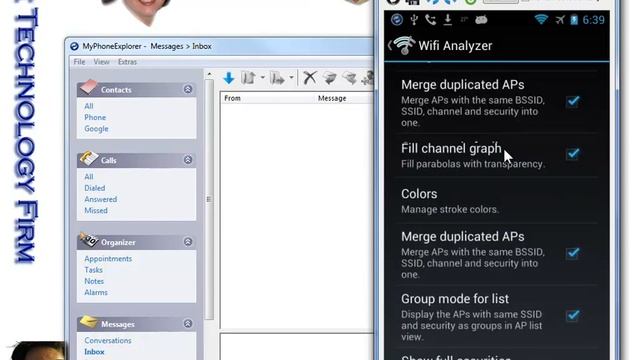Toggle the Fill channel graph checkbox
This screenshot has height=360, width=640.
pos(573,154)
